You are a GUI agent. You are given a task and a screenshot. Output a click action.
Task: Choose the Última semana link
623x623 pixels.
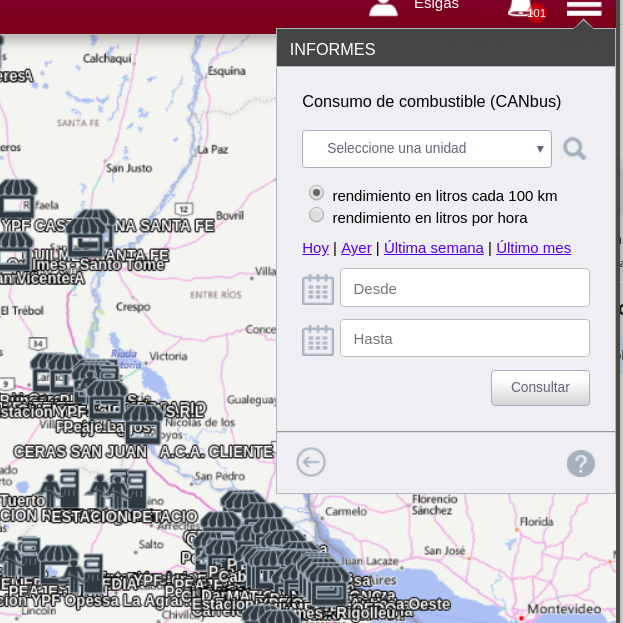(x=433, y=248)
